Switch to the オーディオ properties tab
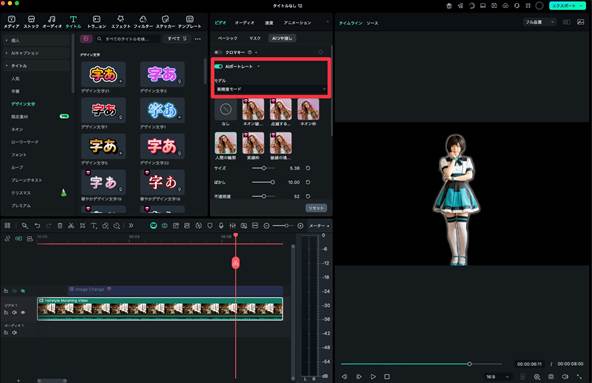 (245, 23)
